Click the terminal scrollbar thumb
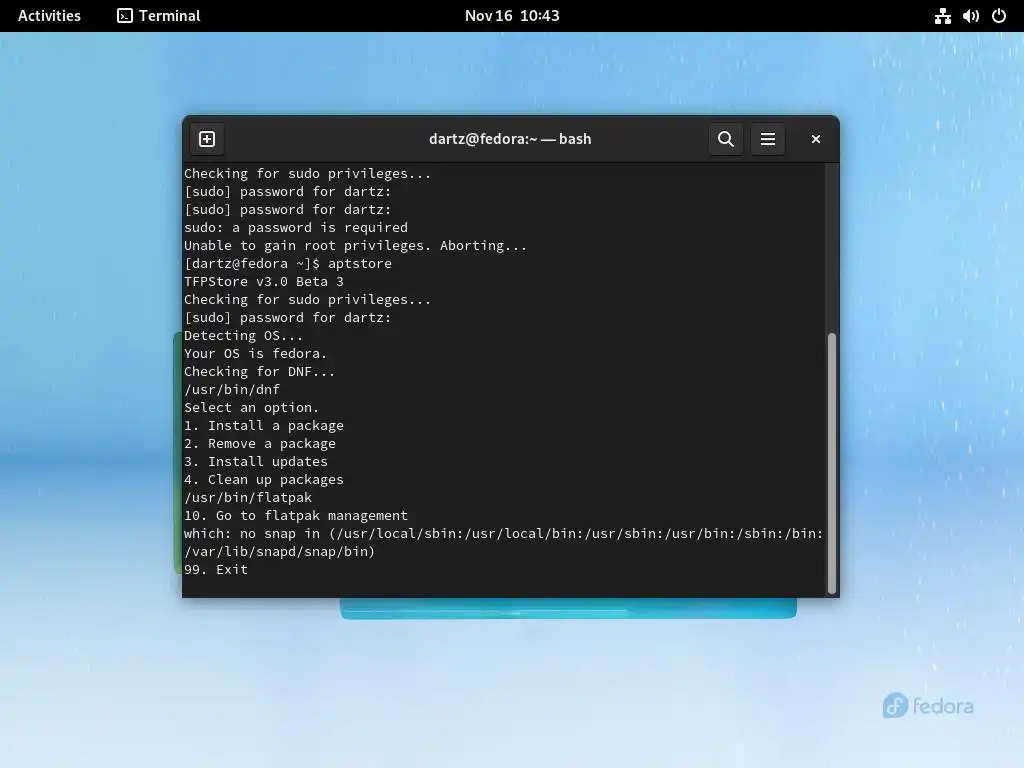Image resolution: width=1024 pixels, height=768 pixels. point(831,463)
